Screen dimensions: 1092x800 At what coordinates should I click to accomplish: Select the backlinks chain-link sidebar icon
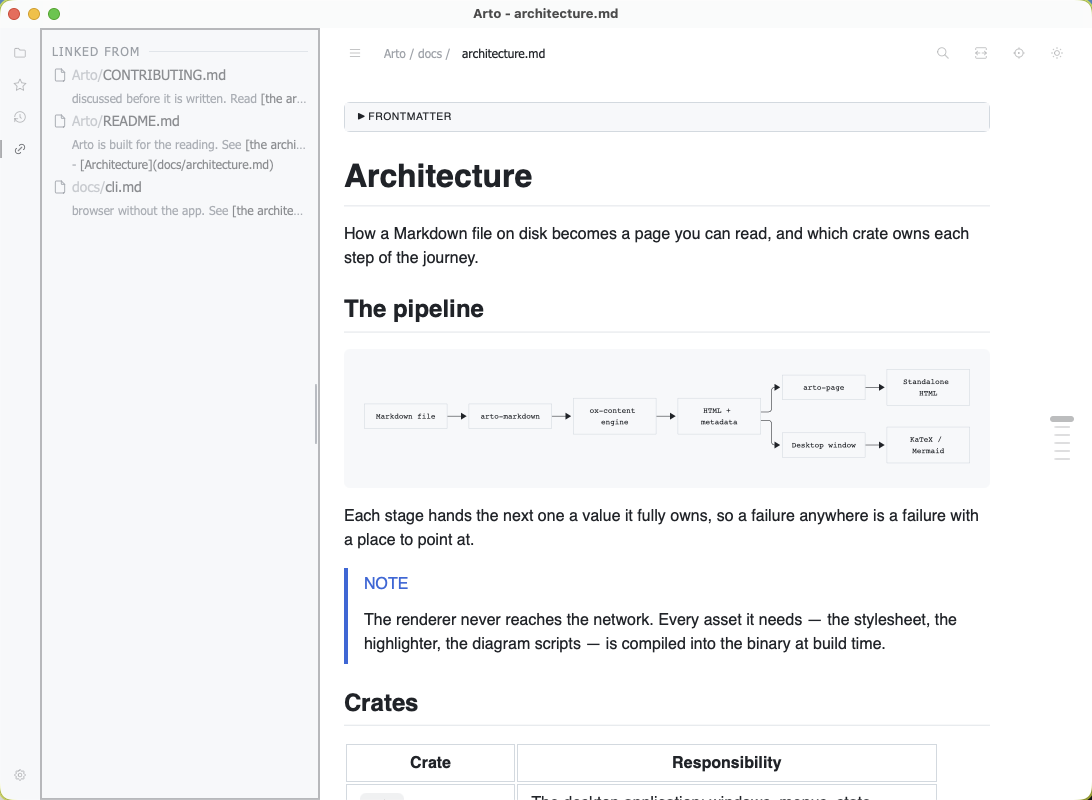[x=20, y=149]
